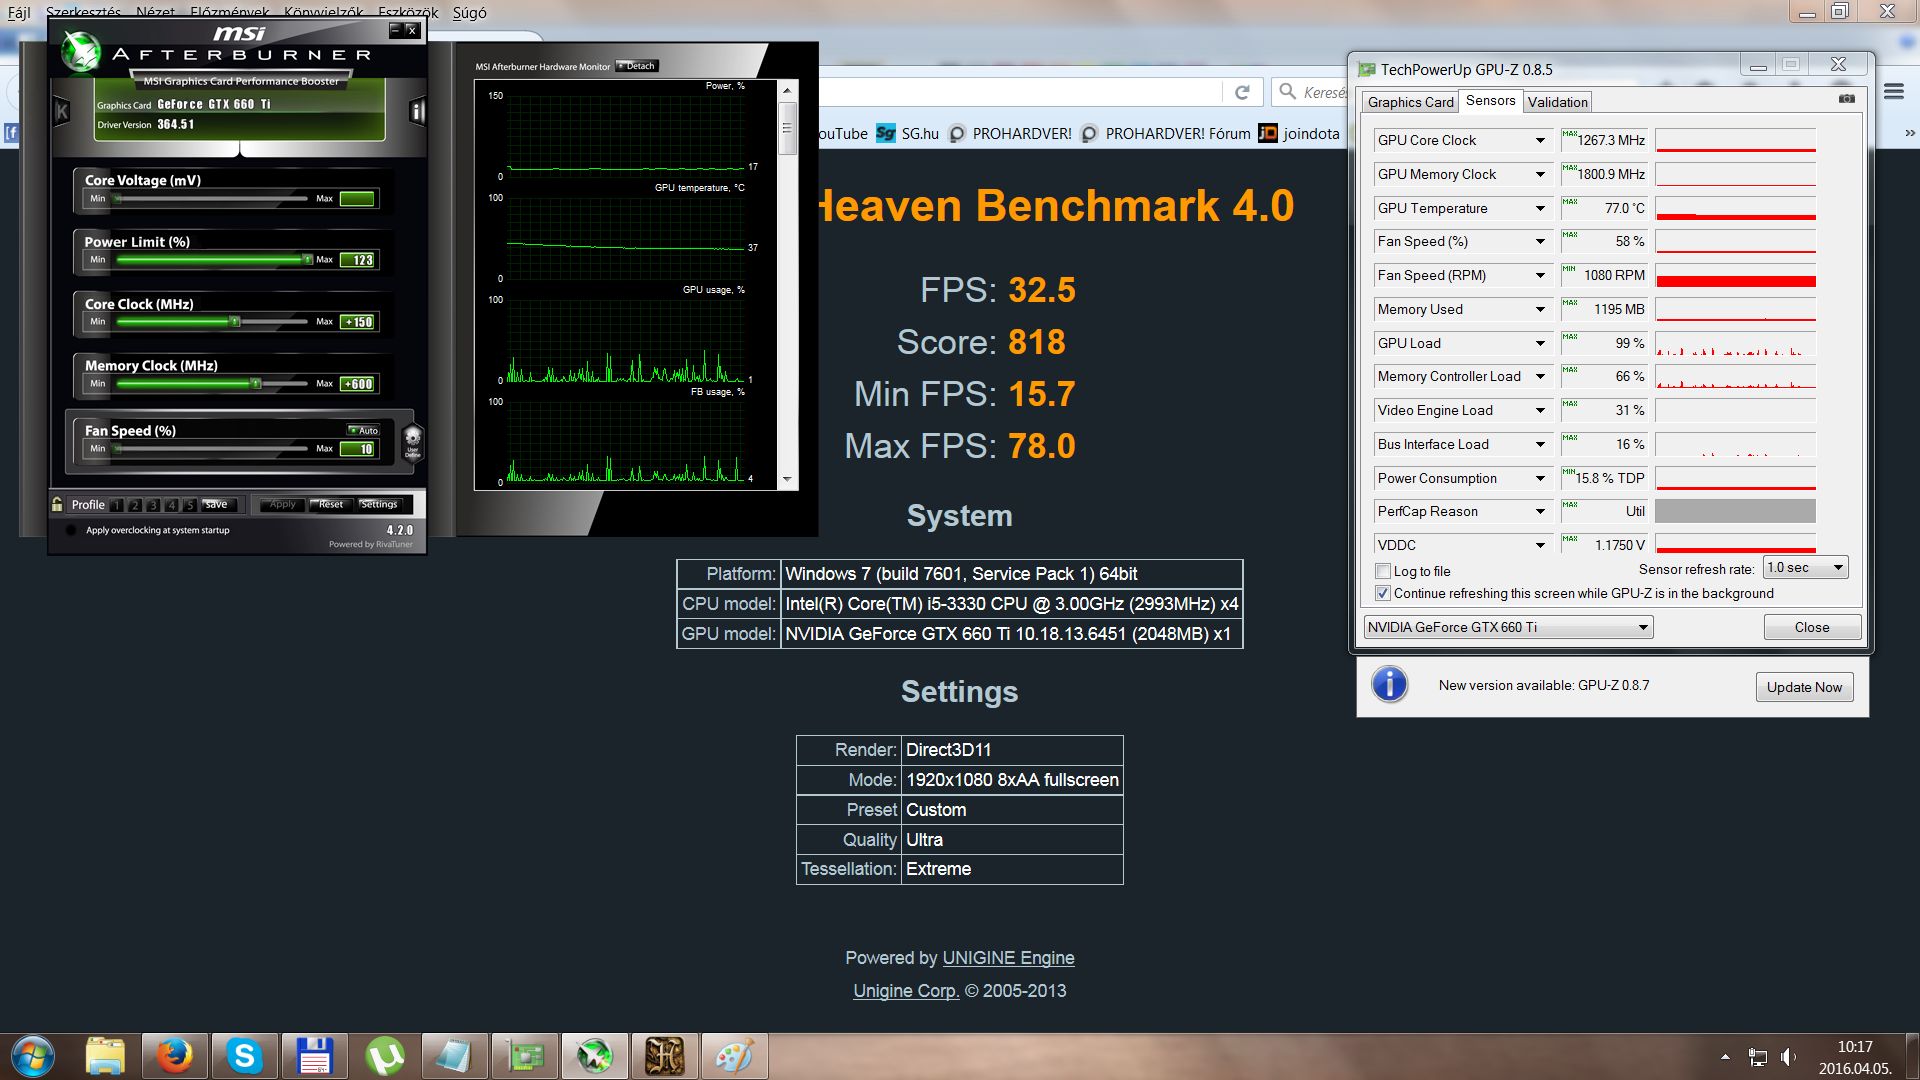Screen dimensions: 1920x1080
Task: Enable the Log to file checkbox
Action: (1383, 571)
